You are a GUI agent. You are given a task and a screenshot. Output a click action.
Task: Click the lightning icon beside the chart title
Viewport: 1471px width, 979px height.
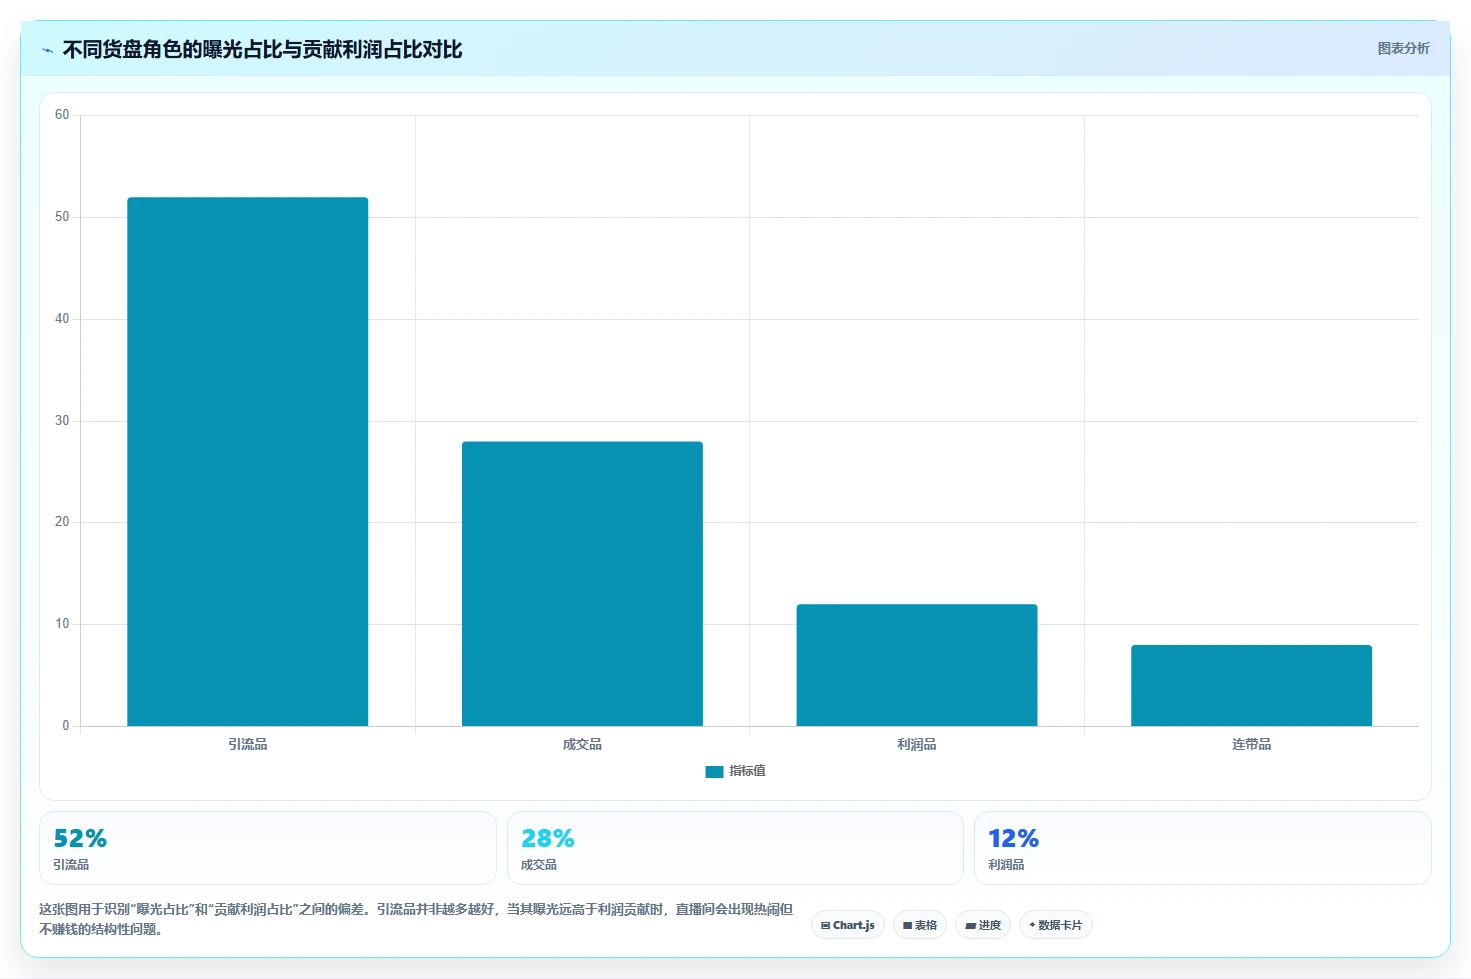pyautogui.click(x=47, y=50)
